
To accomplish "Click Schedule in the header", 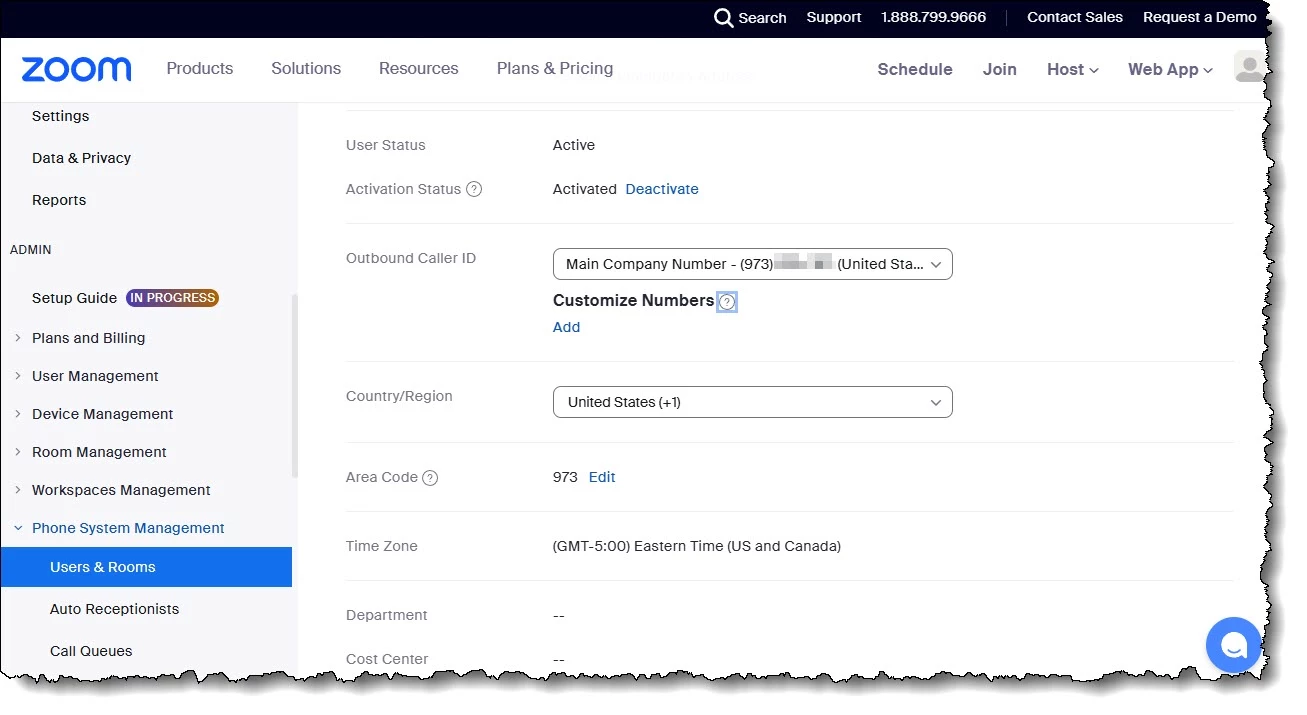I will 915,69.
